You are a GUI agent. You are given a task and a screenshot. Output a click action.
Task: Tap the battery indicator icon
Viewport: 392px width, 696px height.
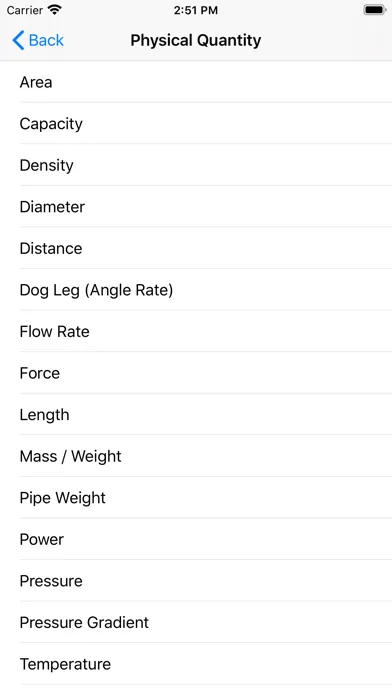coord(374,10)
